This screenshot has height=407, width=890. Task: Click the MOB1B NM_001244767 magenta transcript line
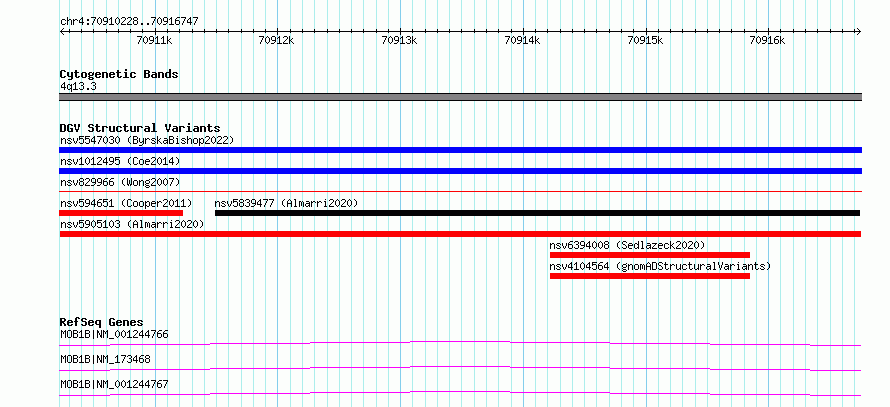pyautogui.click(x=460, y=393)
